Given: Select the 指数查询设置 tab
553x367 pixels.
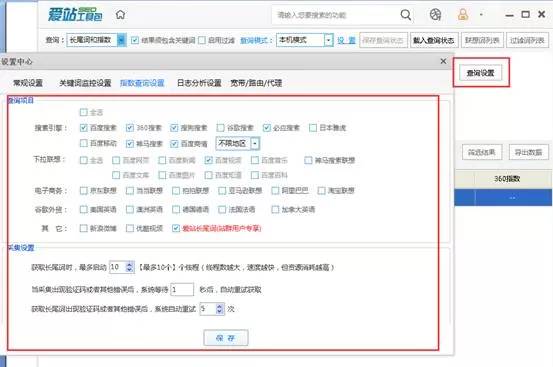Looking at the screenshot, I should point(142,83).
